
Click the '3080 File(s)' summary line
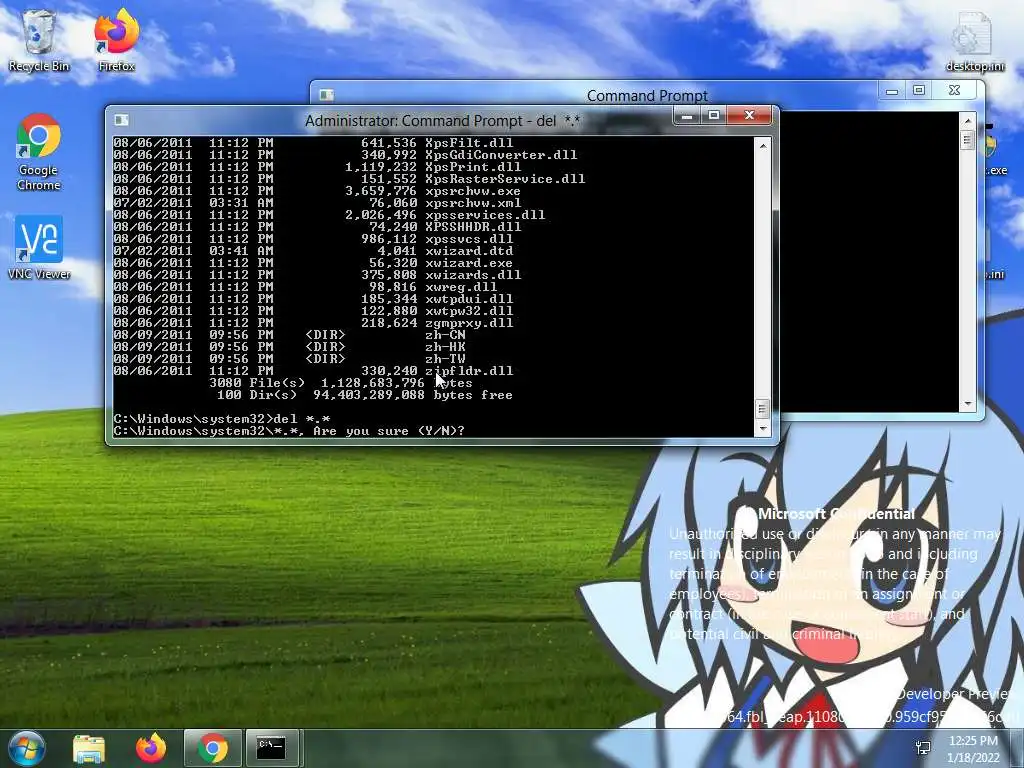pos(340,383)
